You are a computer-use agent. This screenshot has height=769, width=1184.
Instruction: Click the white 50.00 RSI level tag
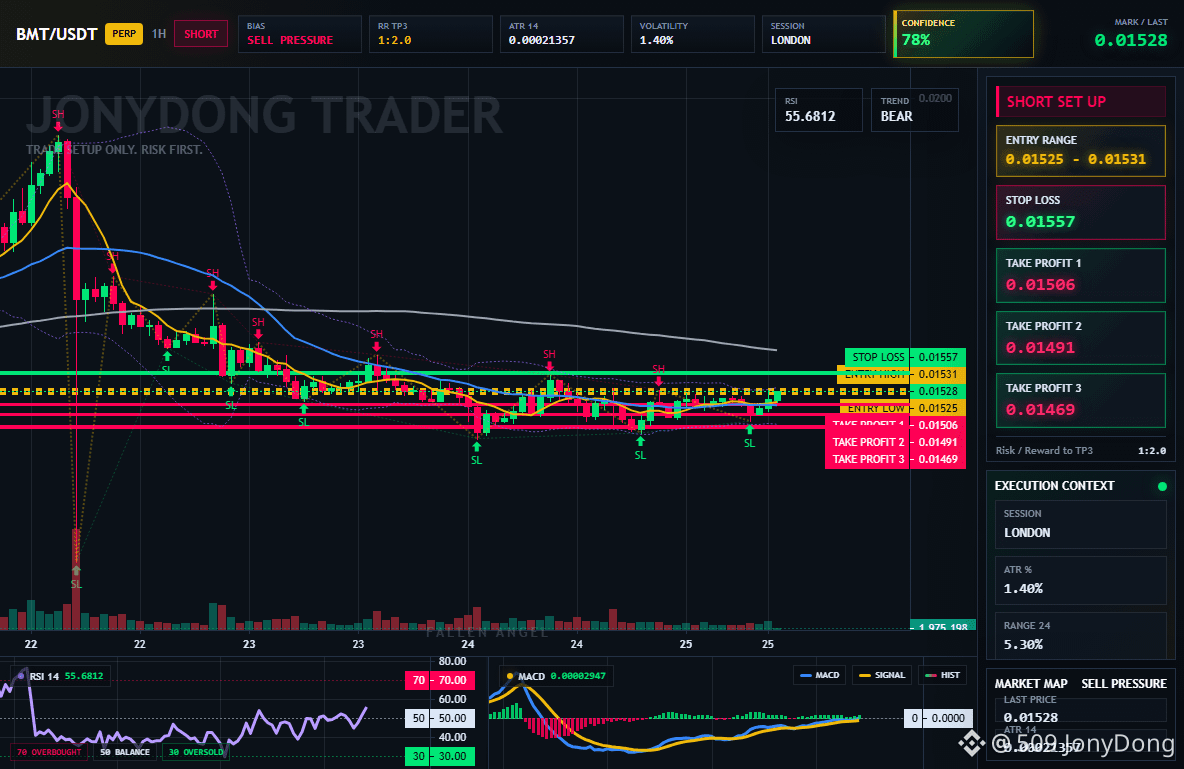(x=439, y=718)
